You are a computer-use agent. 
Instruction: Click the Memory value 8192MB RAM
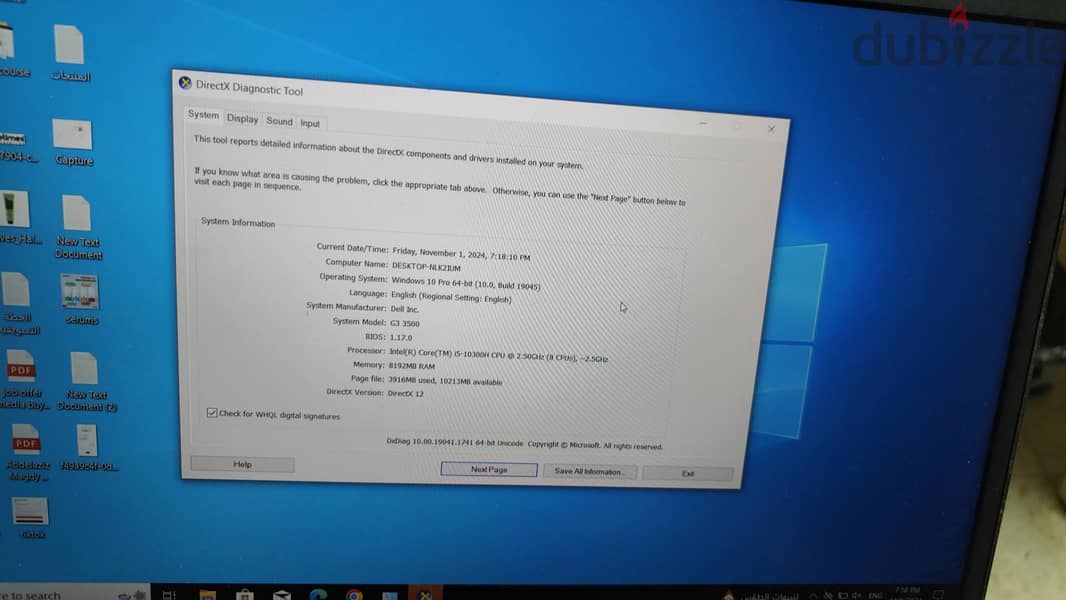[411, 366]
